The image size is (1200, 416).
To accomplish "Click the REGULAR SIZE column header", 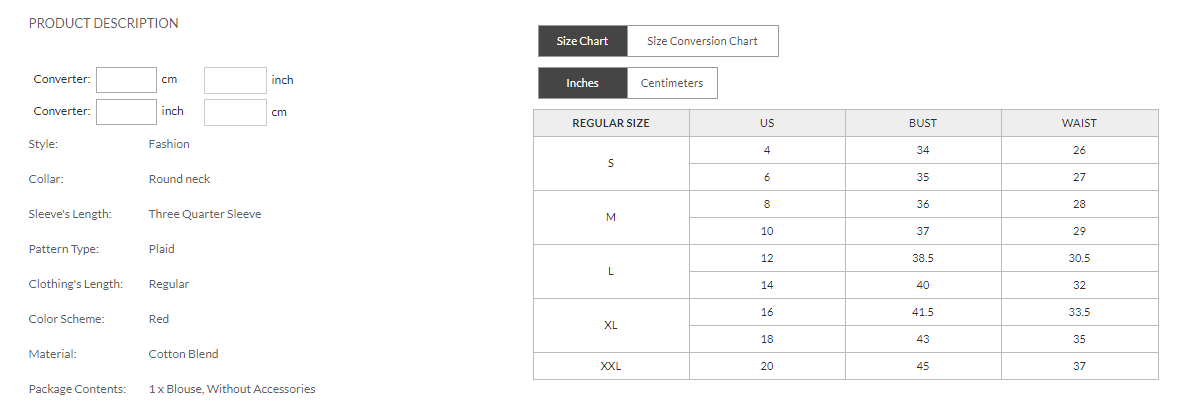I will click(611, 123).
